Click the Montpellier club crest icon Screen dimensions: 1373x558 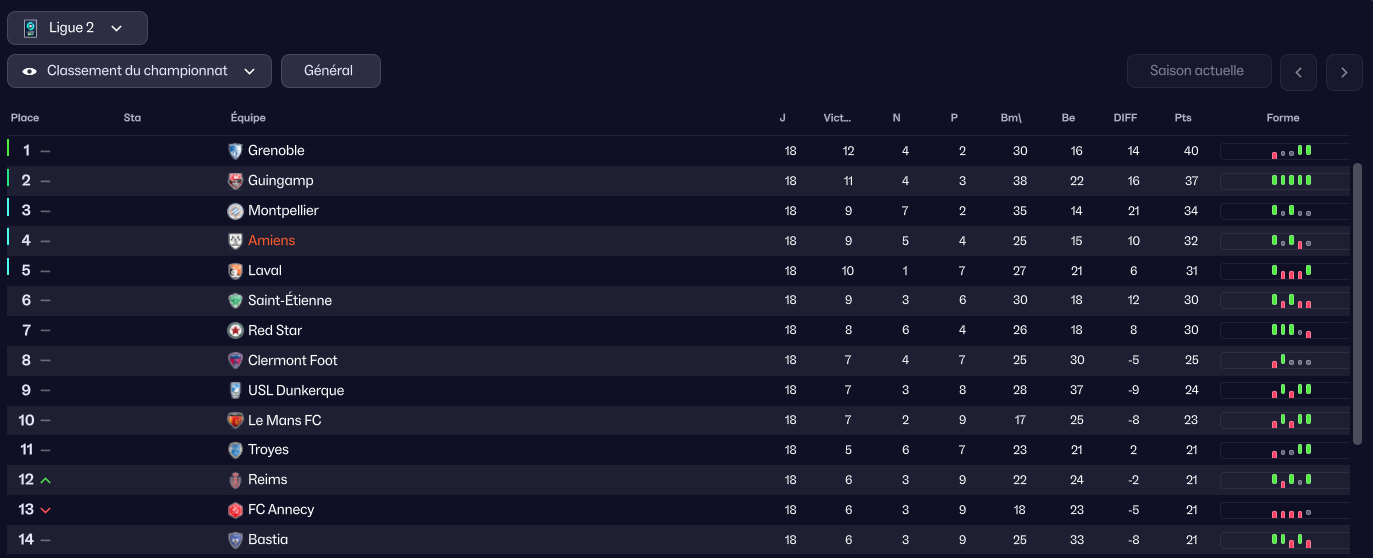(235, 211)
